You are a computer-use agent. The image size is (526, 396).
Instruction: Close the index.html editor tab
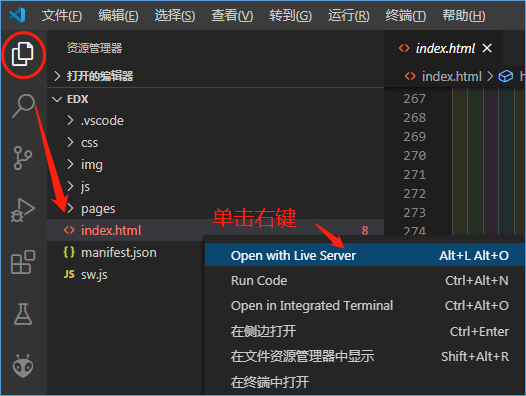[487, 48]
